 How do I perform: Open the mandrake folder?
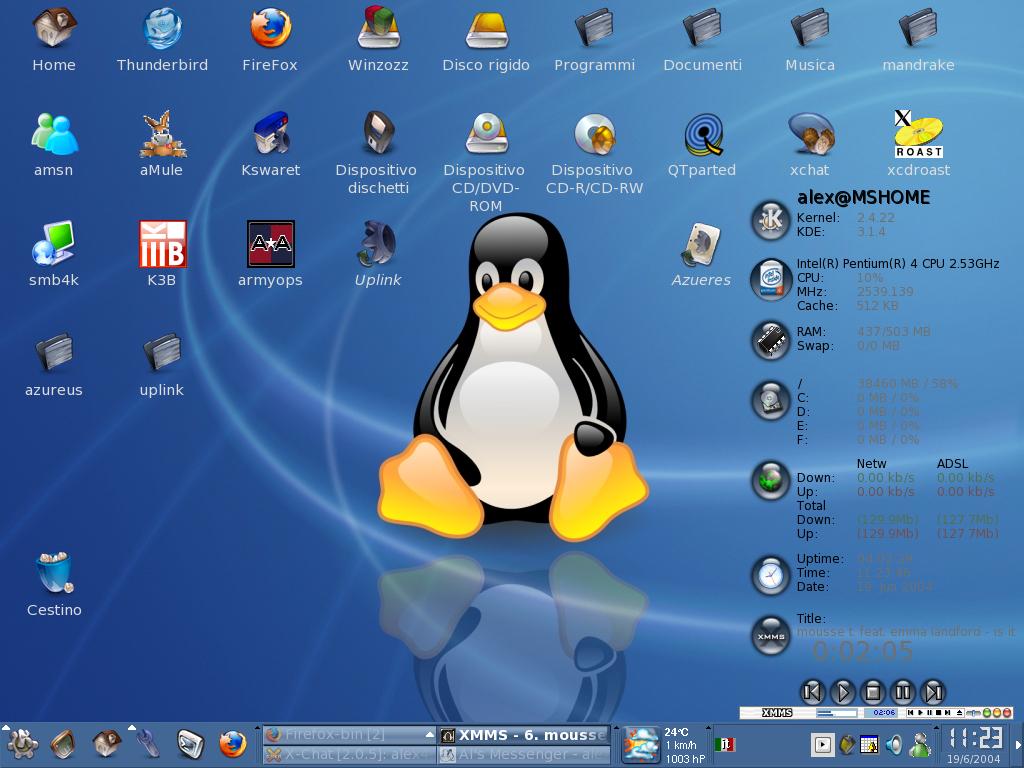[x=919, y=27]
